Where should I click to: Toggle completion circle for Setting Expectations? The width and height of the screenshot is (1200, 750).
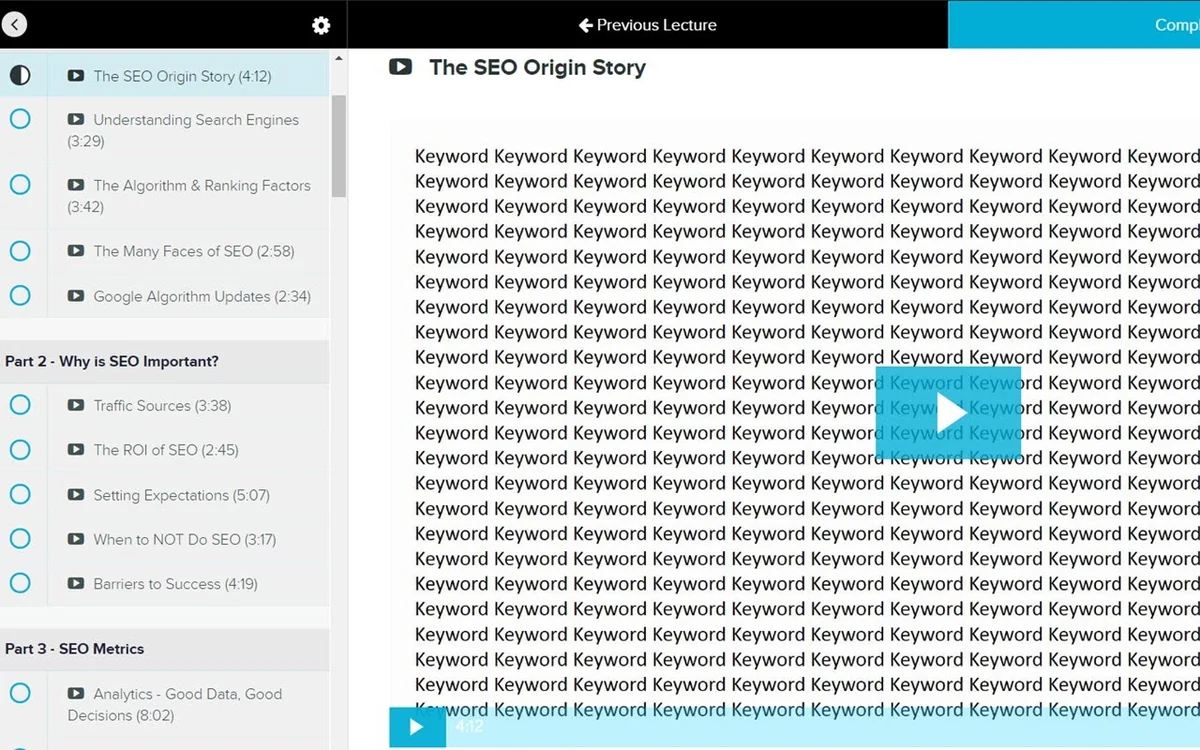point(20,494)
